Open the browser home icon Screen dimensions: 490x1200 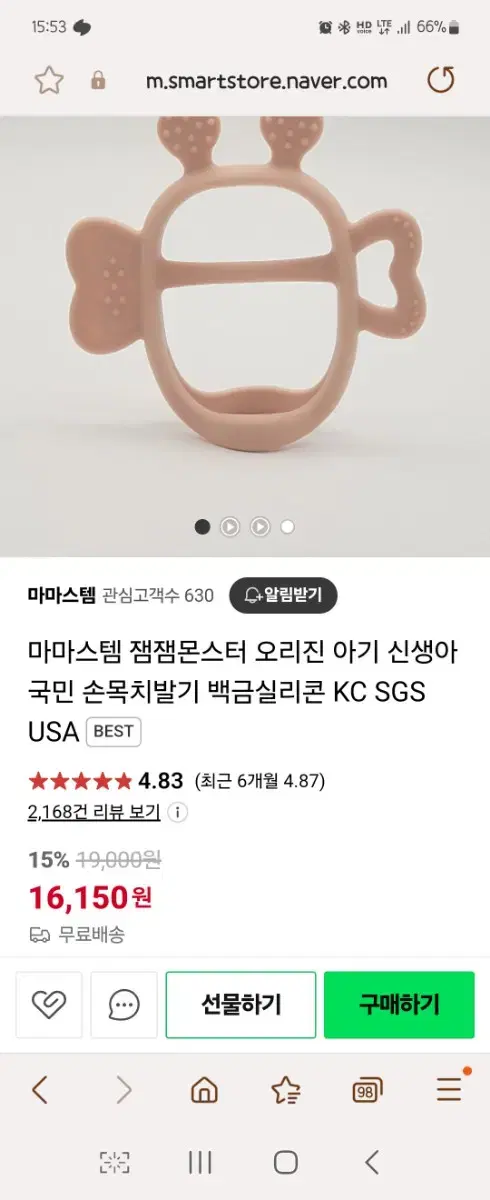pos(205,1089)
